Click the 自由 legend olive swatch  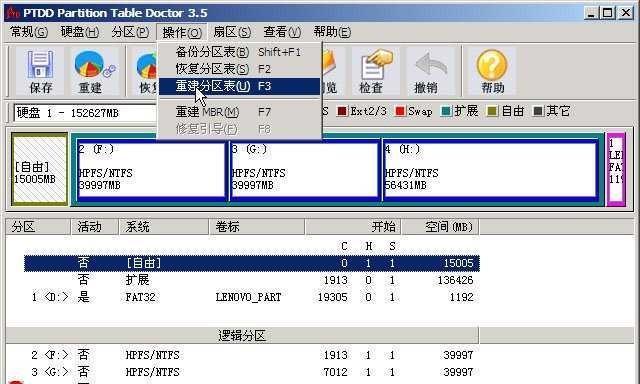click(x=493, y=111)
